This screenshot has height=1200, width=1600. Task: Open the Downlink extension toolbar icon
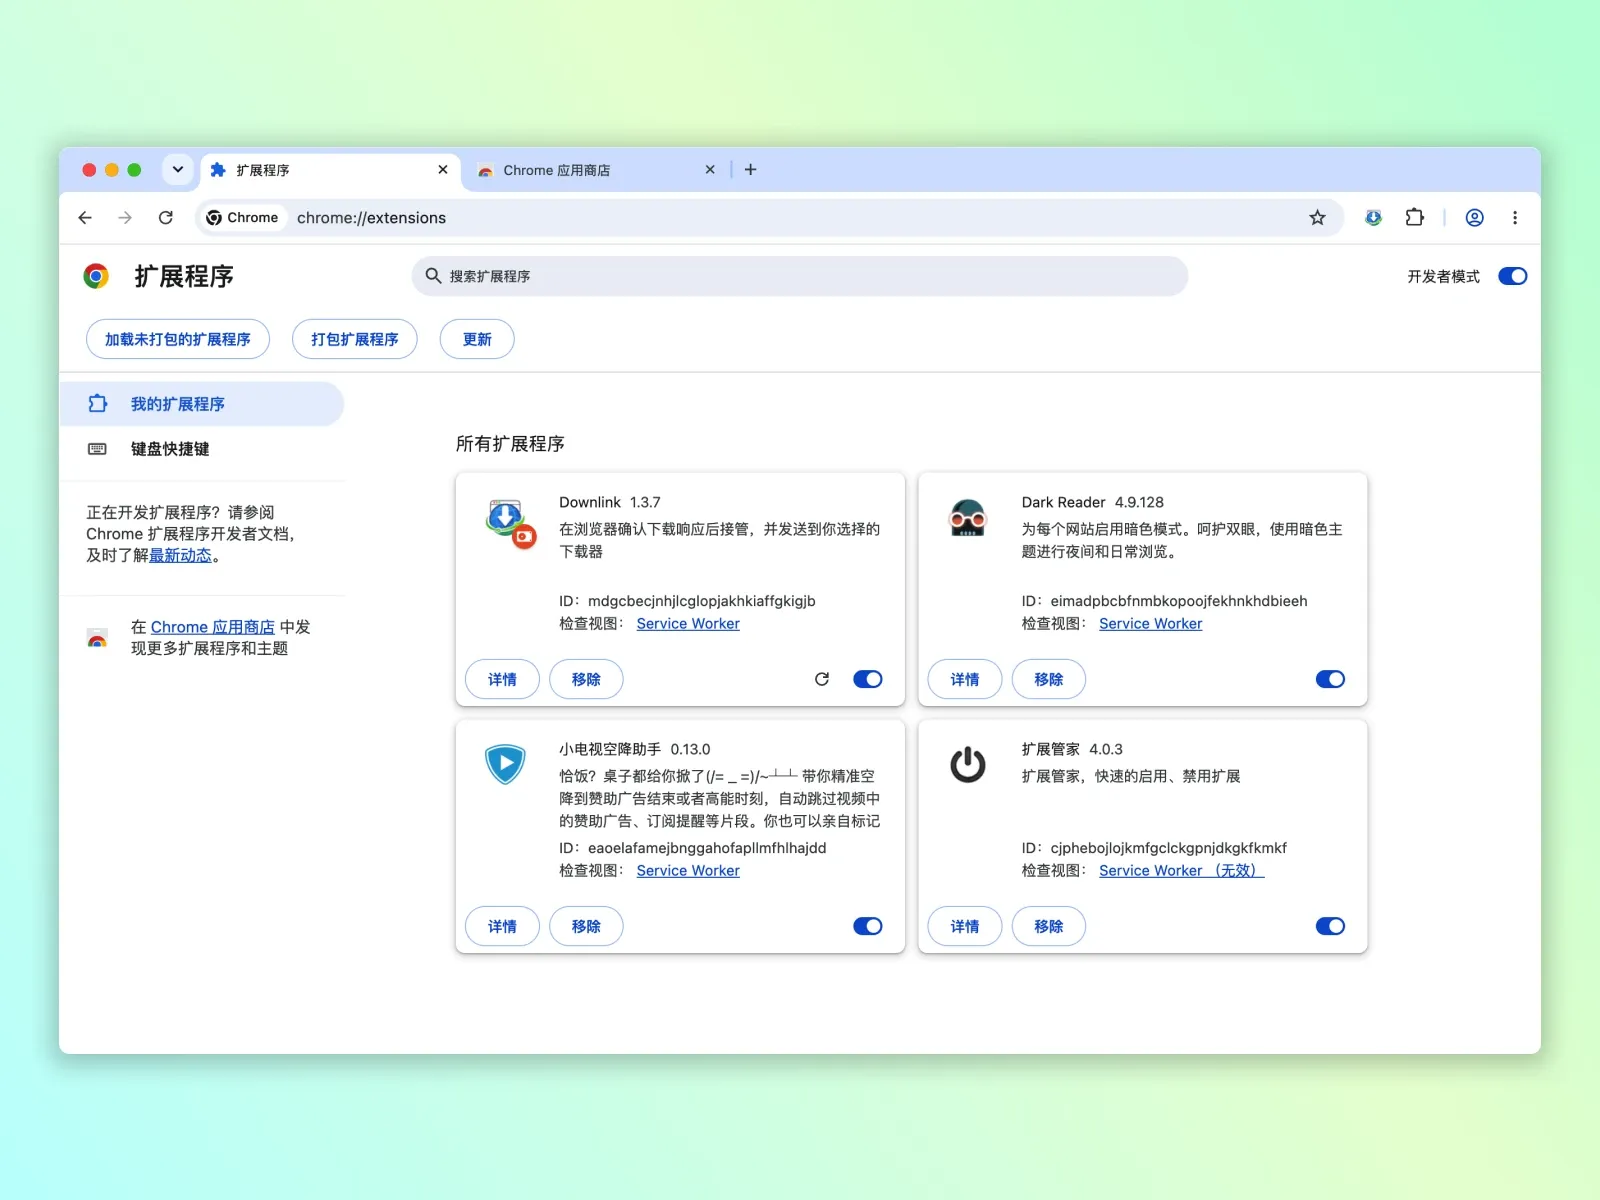[x=1373, y=218]
